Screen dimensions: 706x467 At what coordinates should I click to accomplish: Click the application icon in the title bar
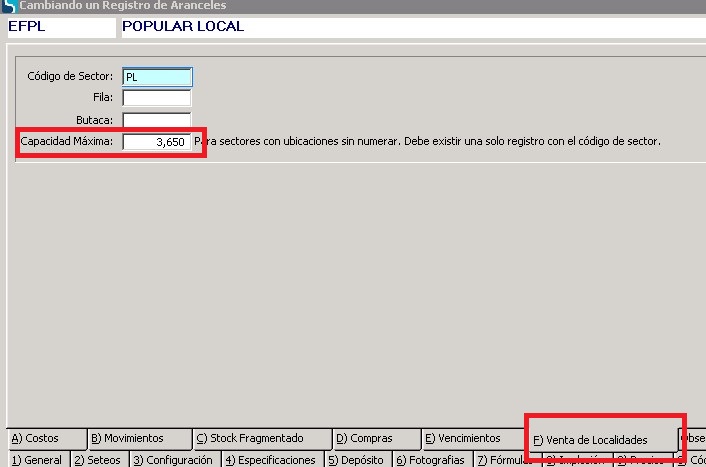point(8,6)
